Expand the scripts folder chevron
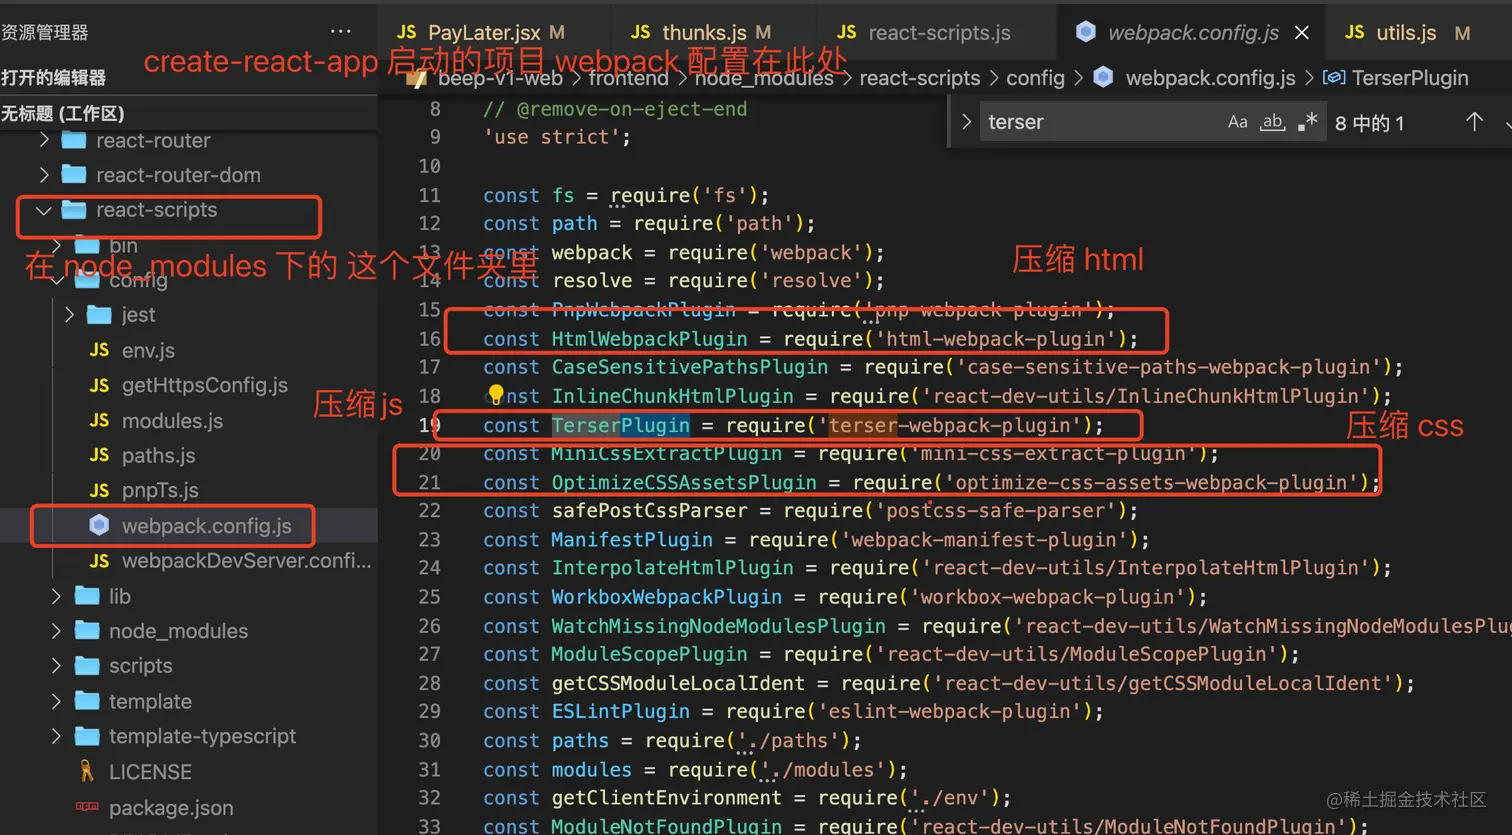The width and height of the screenshot is (1512, 835). click(x=56, y=666)
